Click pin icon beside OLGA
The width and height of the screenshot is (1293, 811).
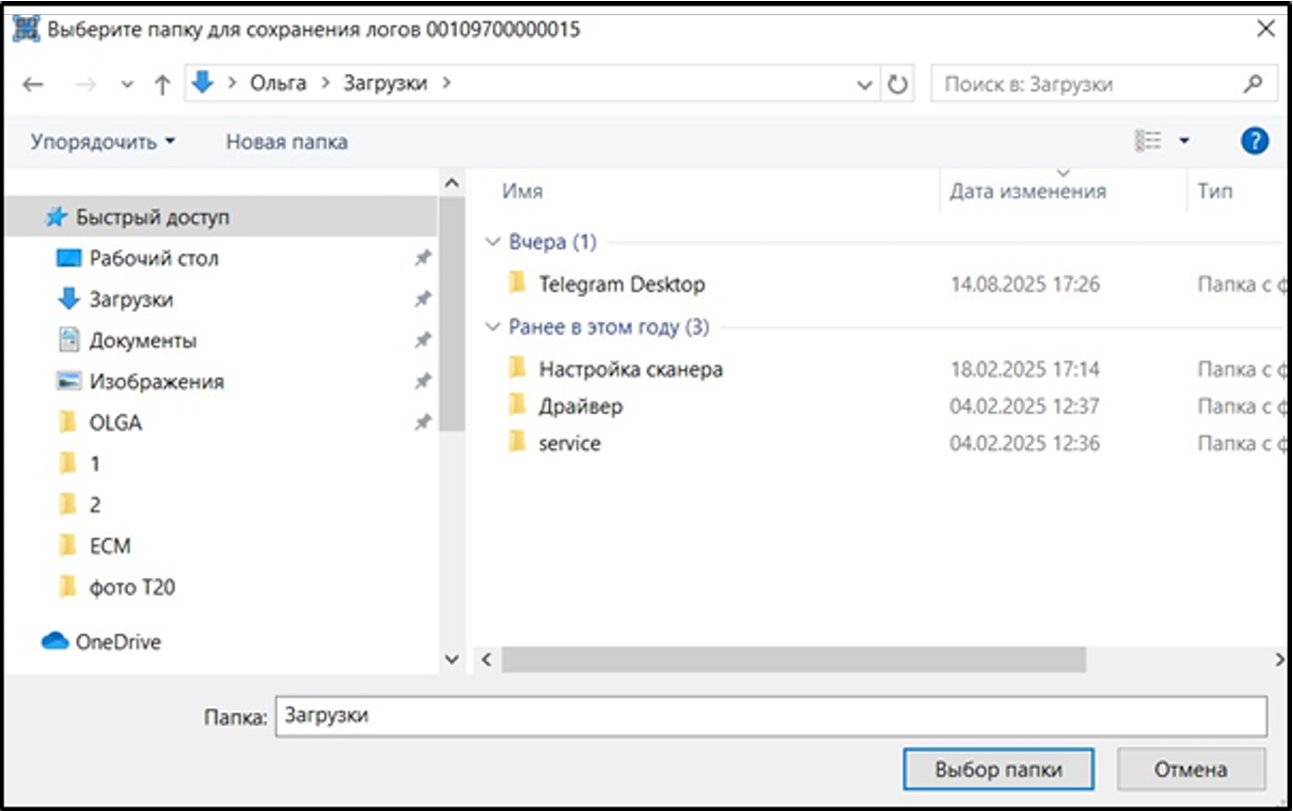(x=422, y=422)
